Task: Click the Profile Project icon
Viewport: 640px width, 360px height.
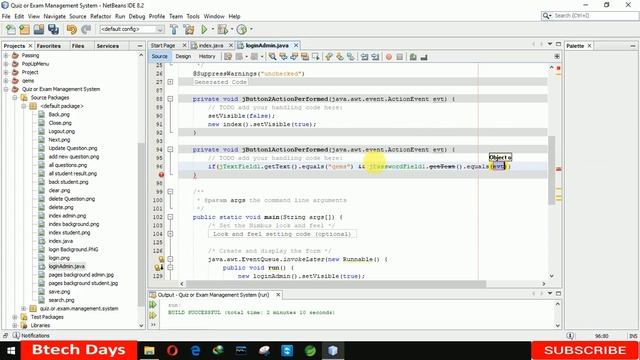Action: click(x=242, y=29)
